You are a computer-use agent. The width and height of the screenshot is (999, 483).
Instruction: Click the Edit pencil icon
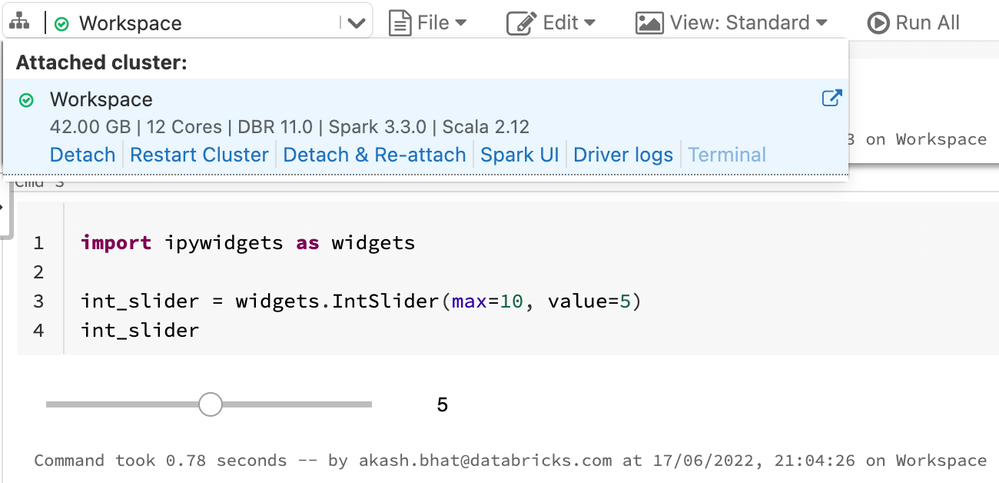coord(521,22)
